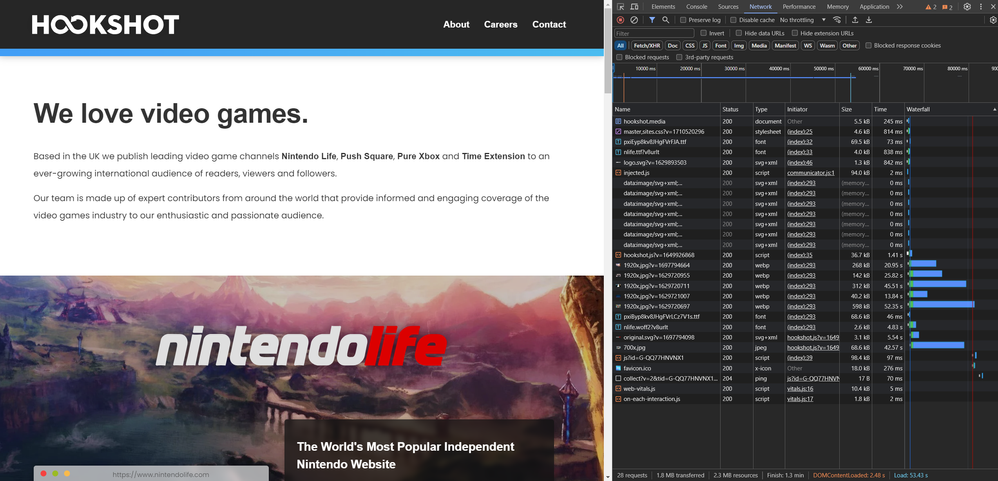Sort requests by Name column header
998x481 pixels.
[666, 109]
